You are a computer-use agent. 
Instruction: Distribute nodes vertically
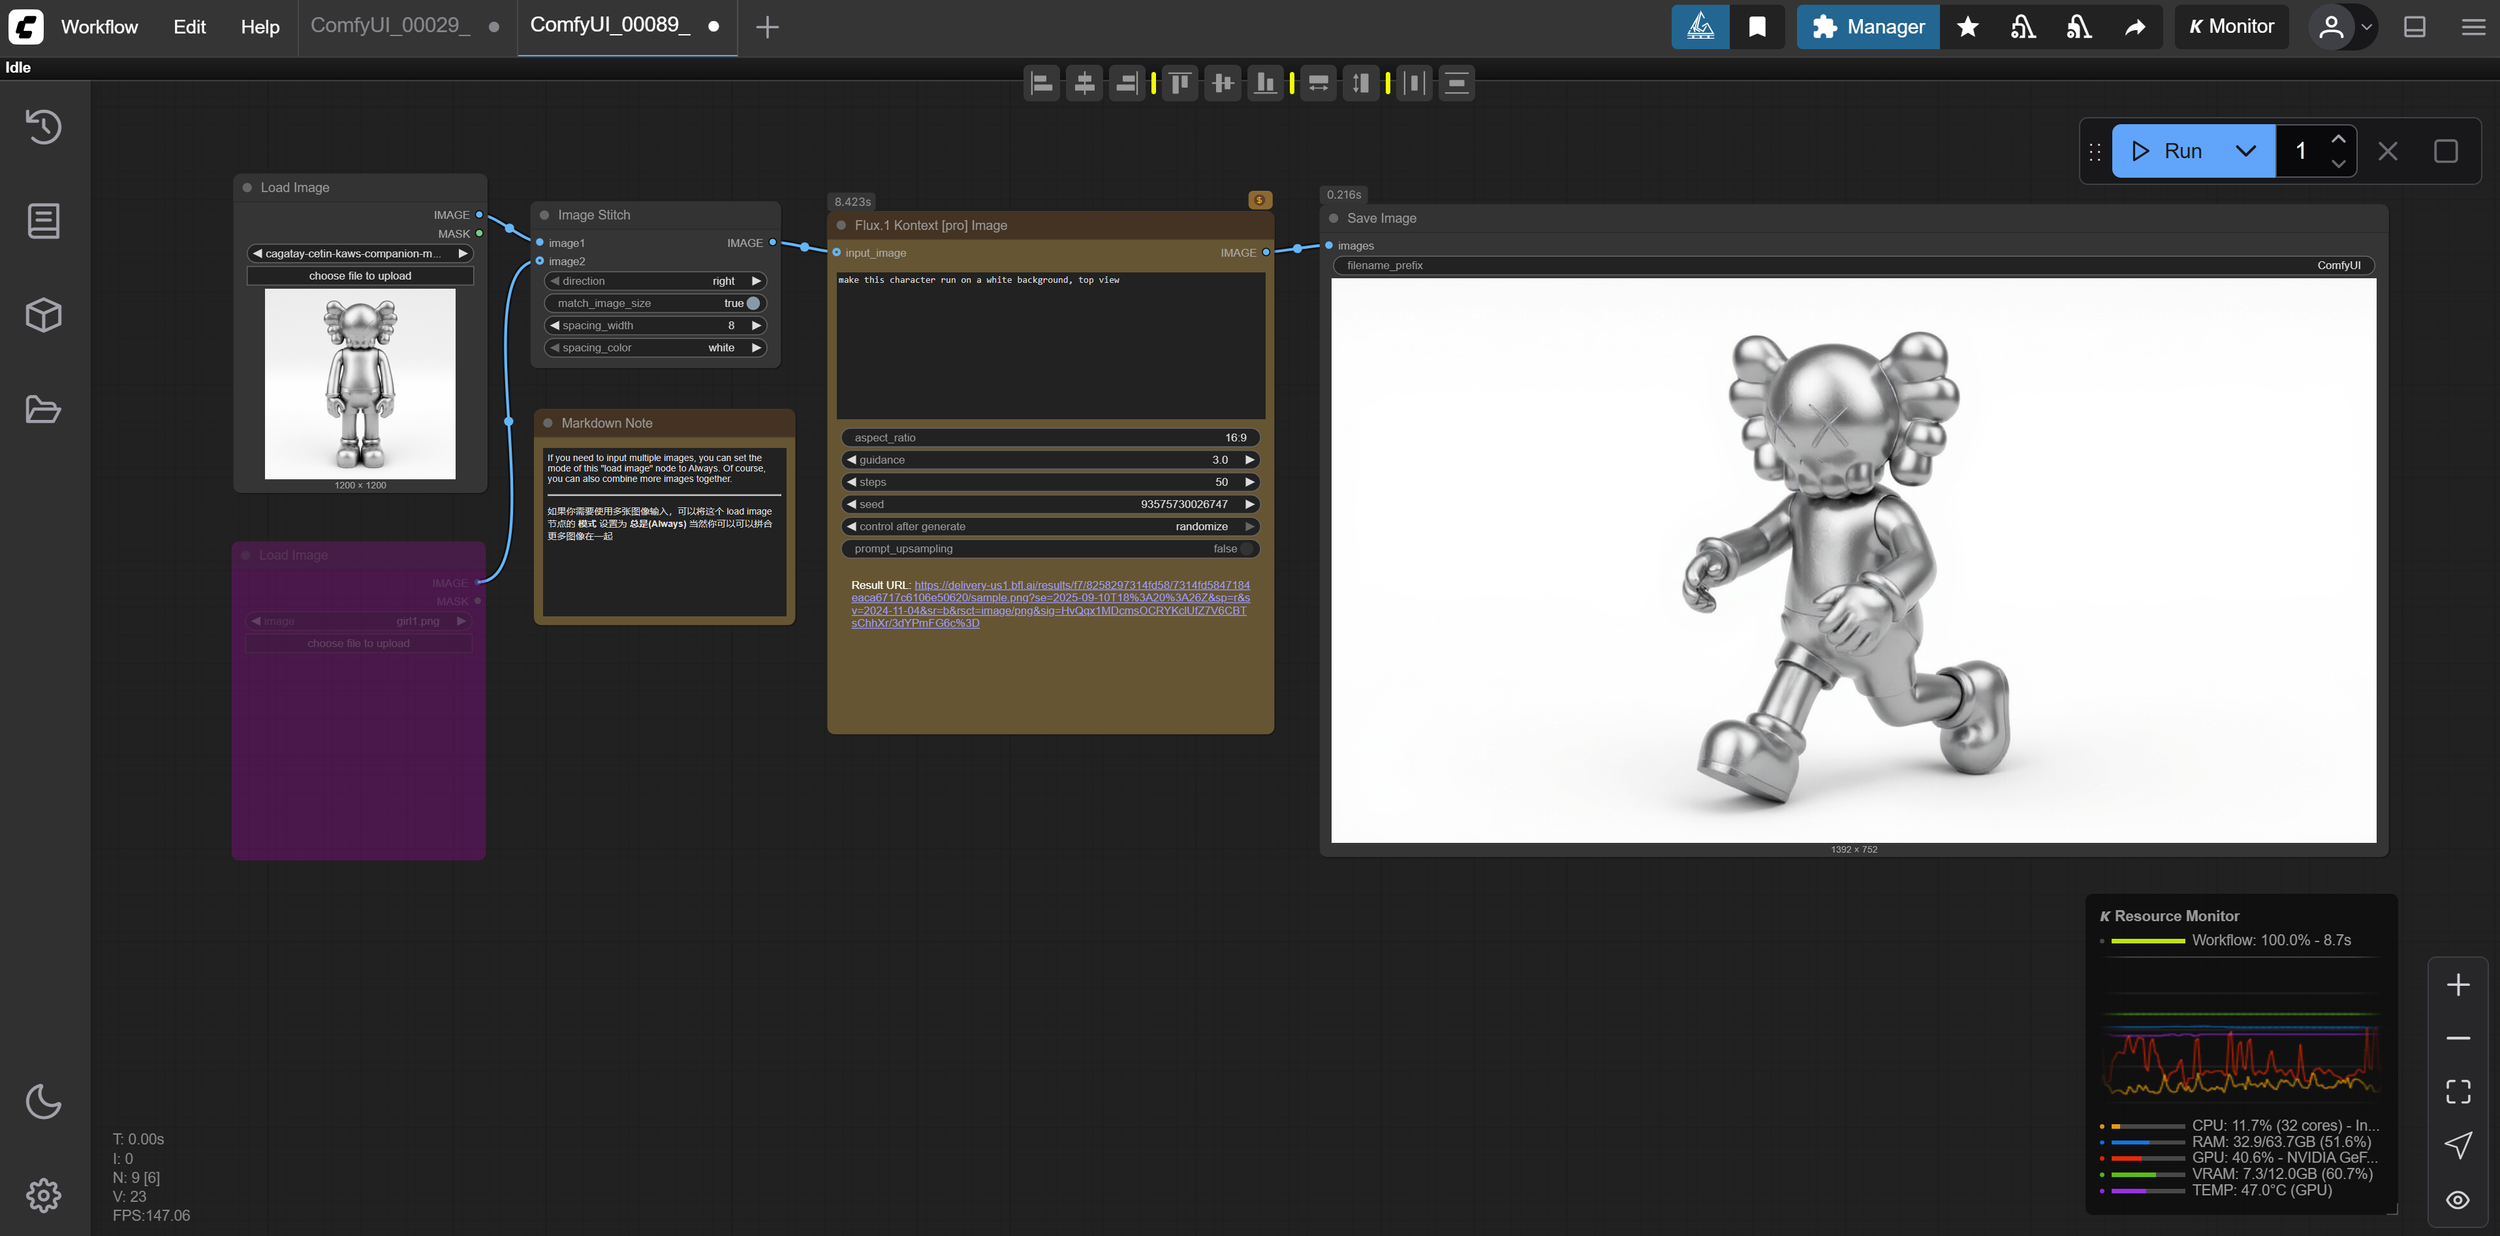[1457, 84]
